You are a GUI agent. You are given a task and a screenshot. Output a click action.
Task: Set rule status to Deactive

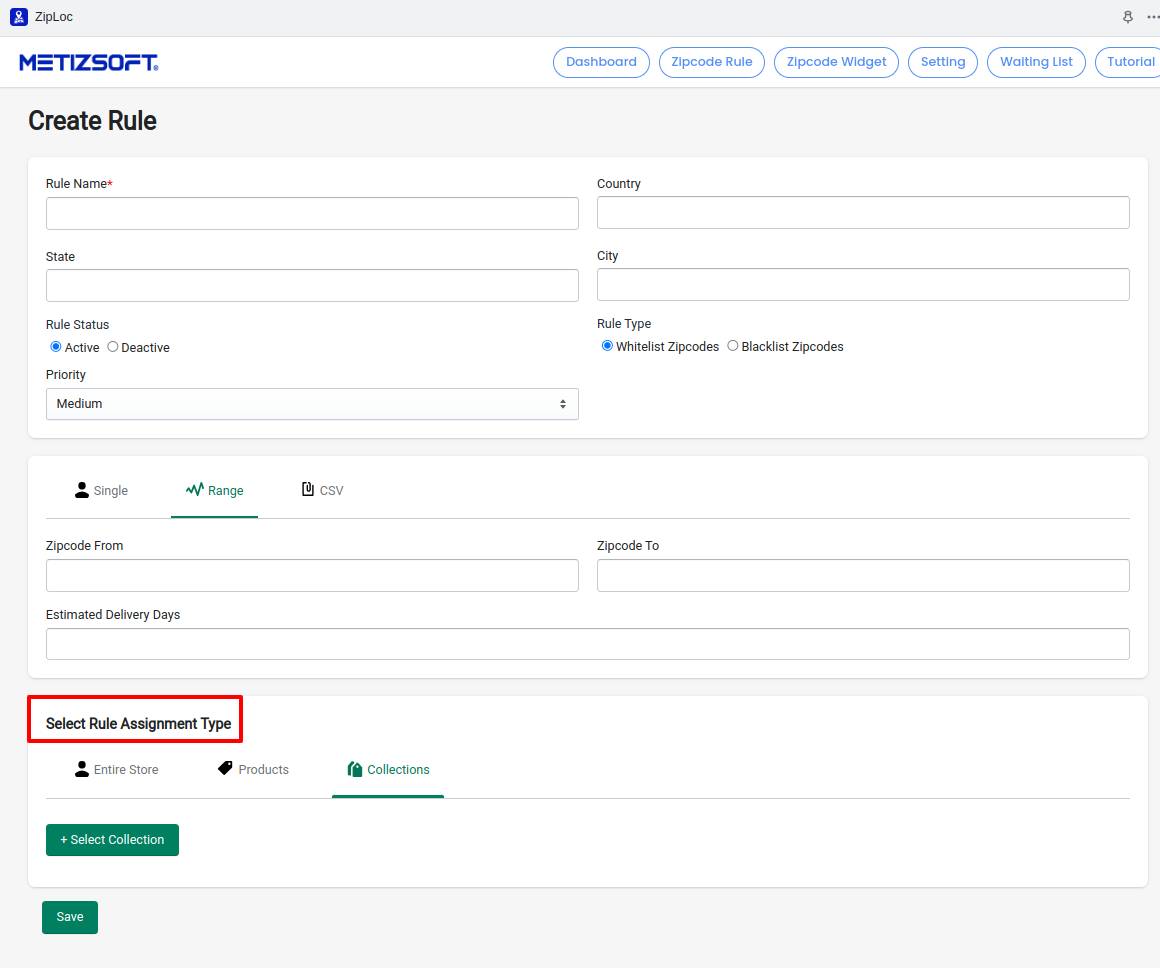point(113,347)
